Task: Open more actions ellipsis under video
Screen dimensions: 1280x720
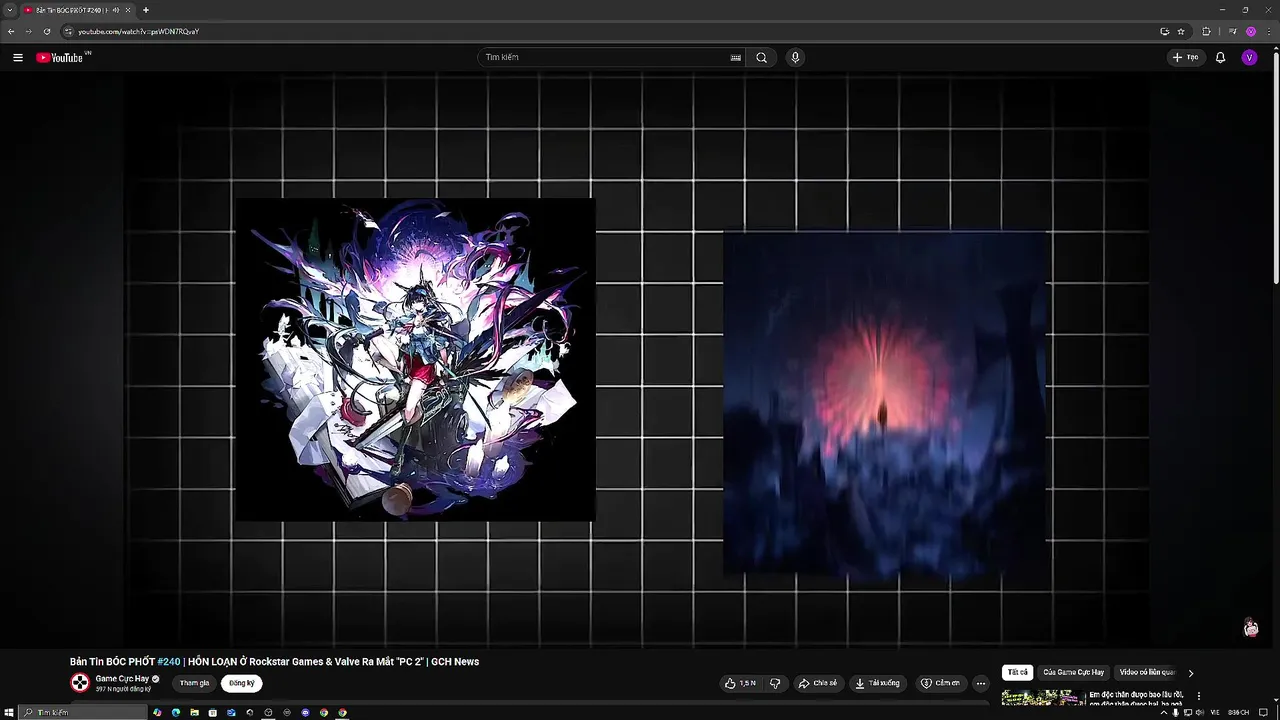Action: (x=981, y=683)
